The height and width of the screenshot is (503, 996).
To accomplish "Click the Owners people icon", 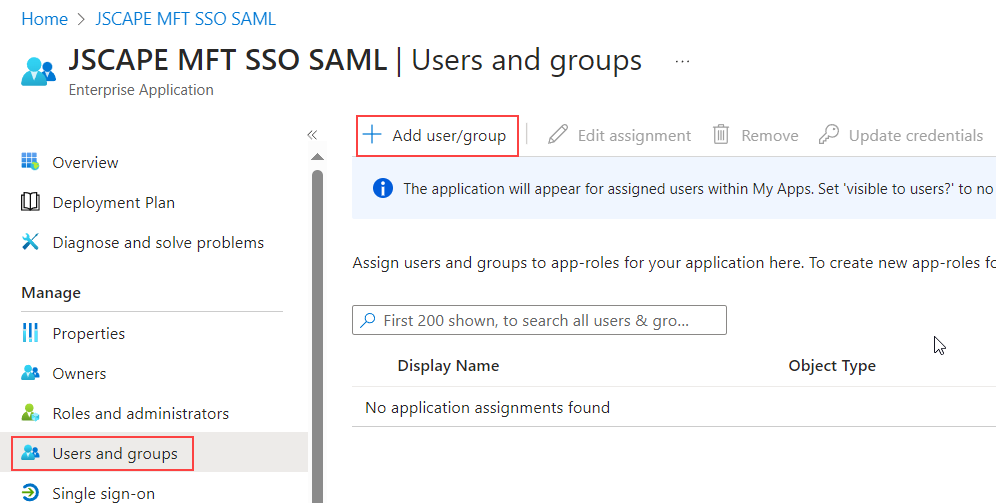I will click(x=30, y=373).
